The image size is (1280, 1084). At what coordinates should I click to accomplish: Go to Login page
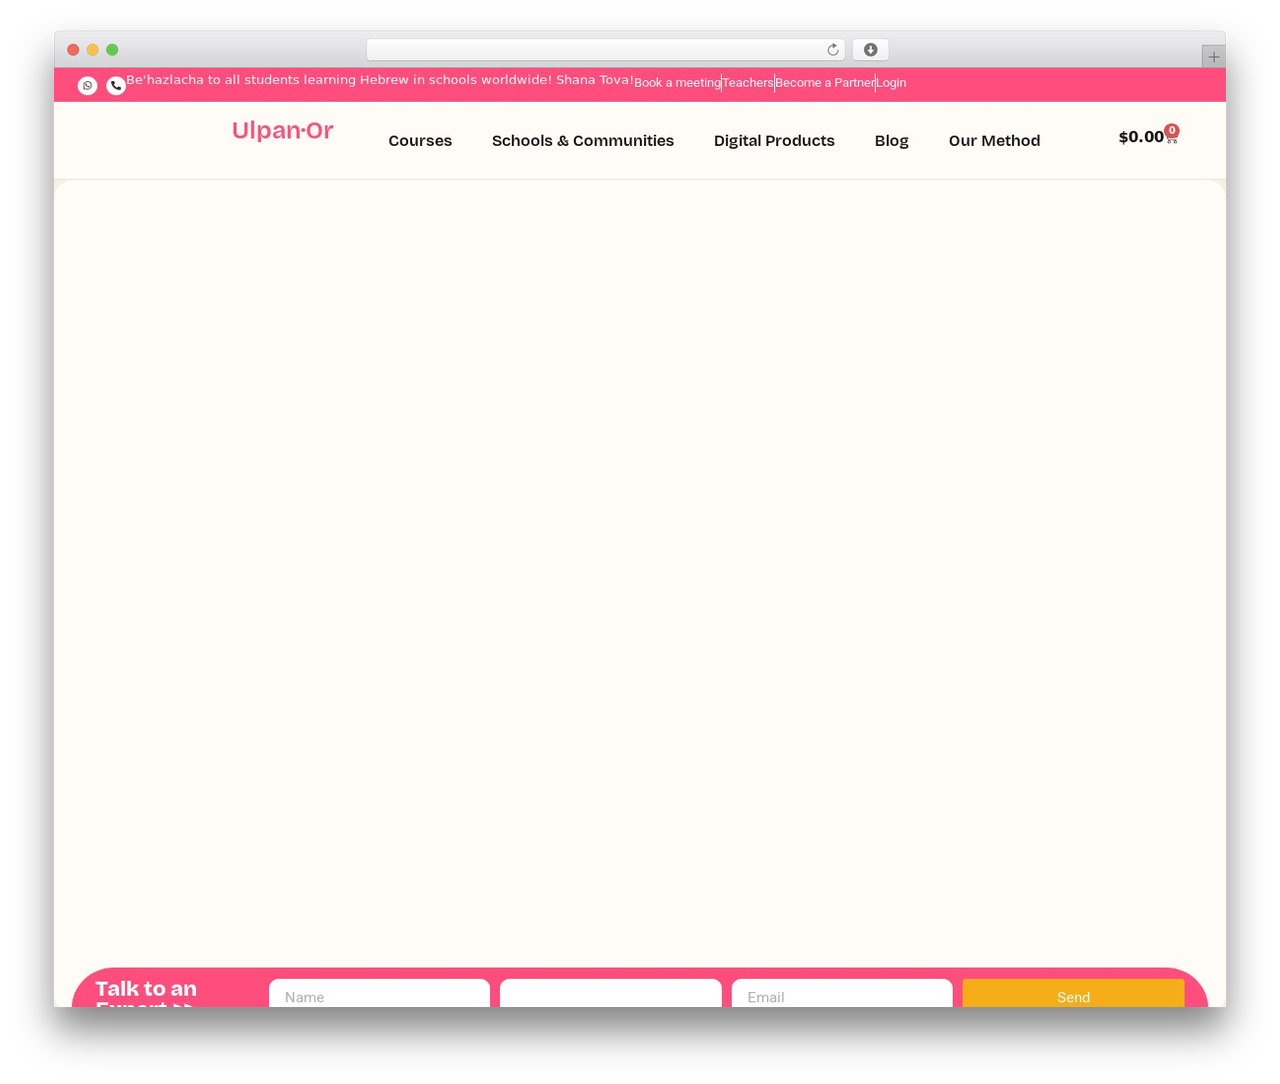[x=892, y=83]
